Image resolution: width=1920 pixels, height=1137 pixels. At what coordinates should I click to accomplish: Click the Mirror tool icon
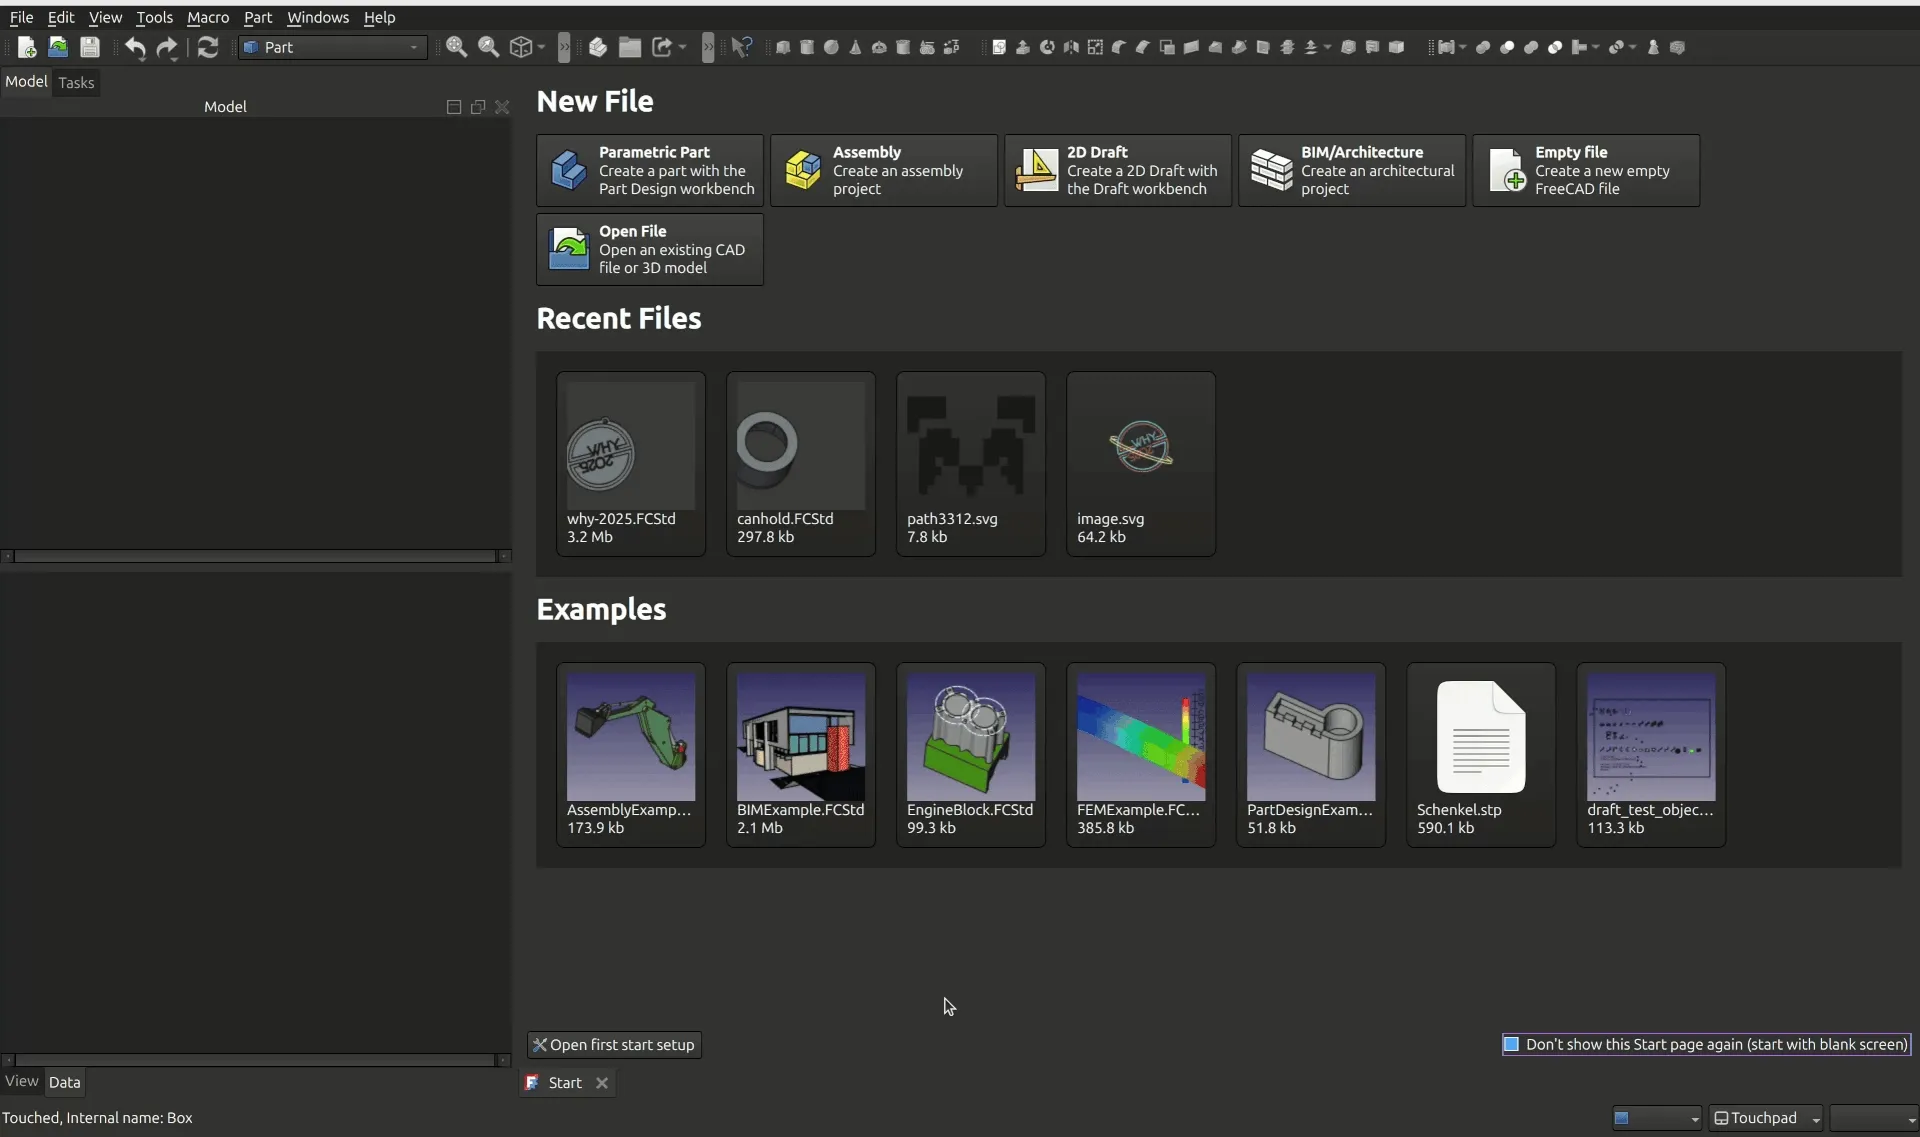(1071, 47)
